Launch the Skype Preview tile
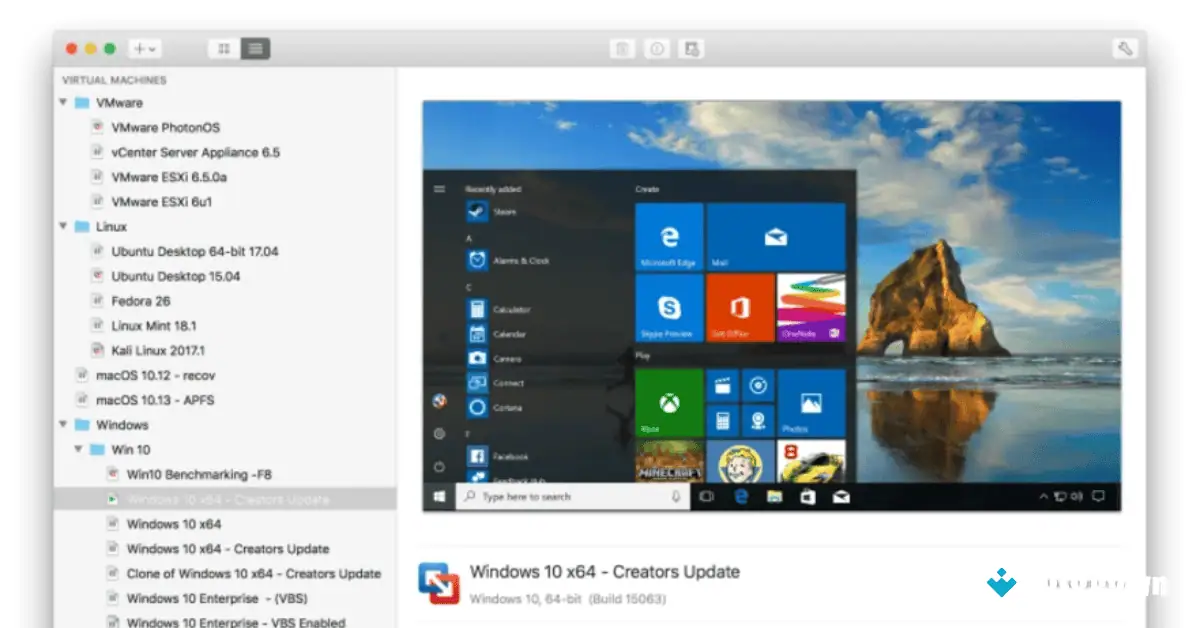This screenshot has height=628, width=1200. click(x=668, y=307)
